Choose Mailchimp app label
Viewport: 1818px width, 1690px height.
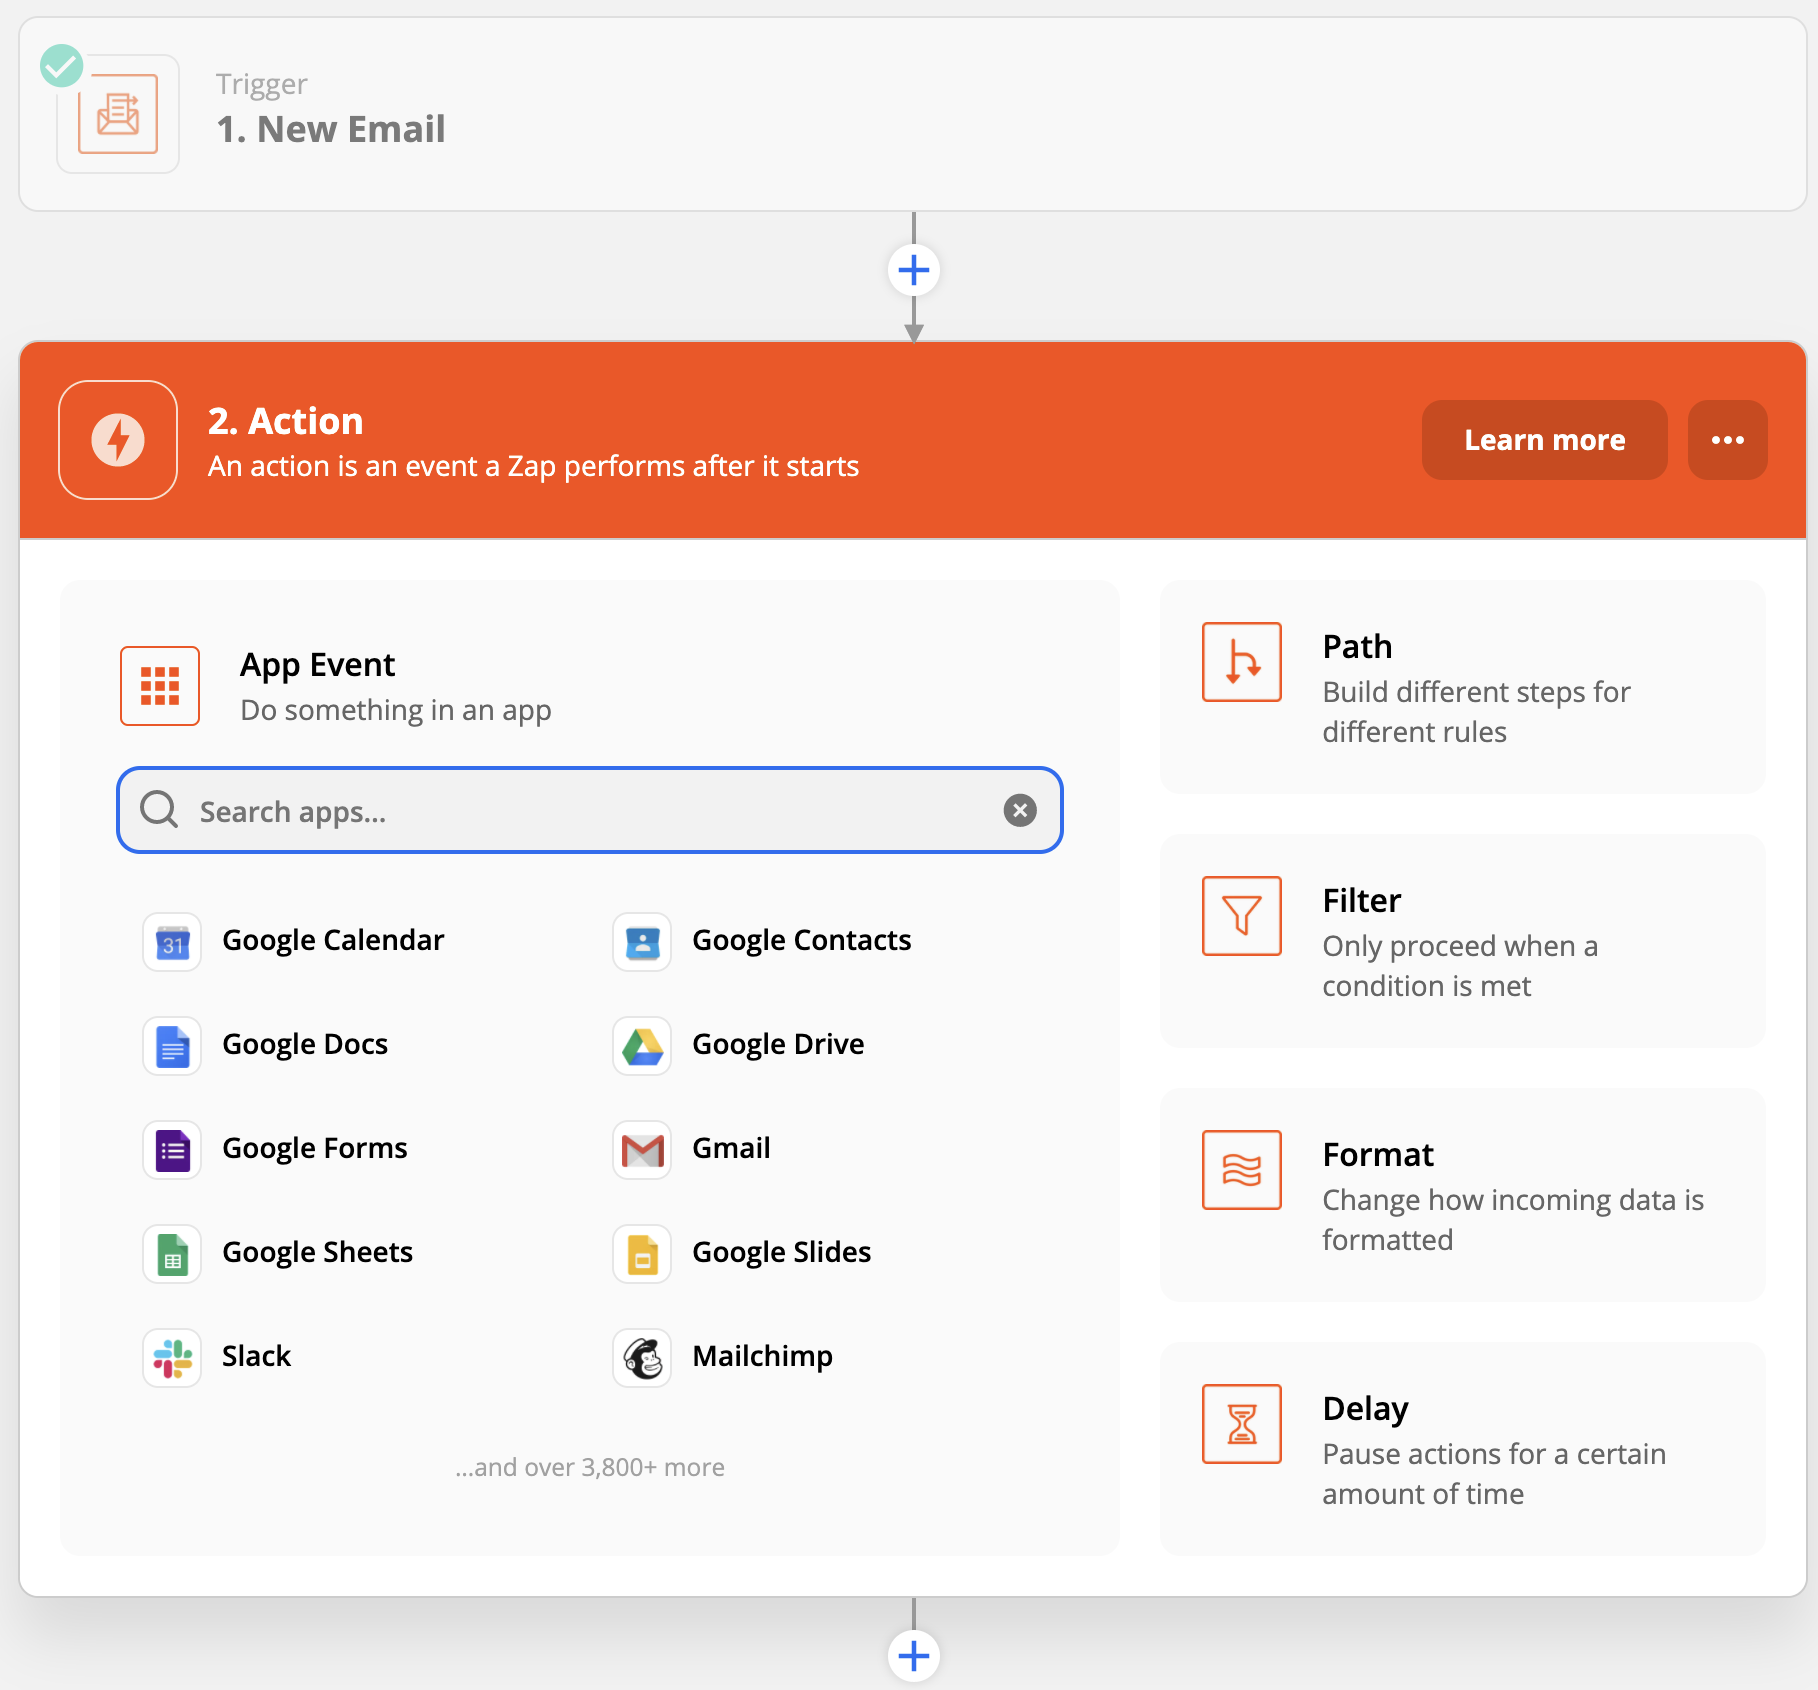point(762,1356)
